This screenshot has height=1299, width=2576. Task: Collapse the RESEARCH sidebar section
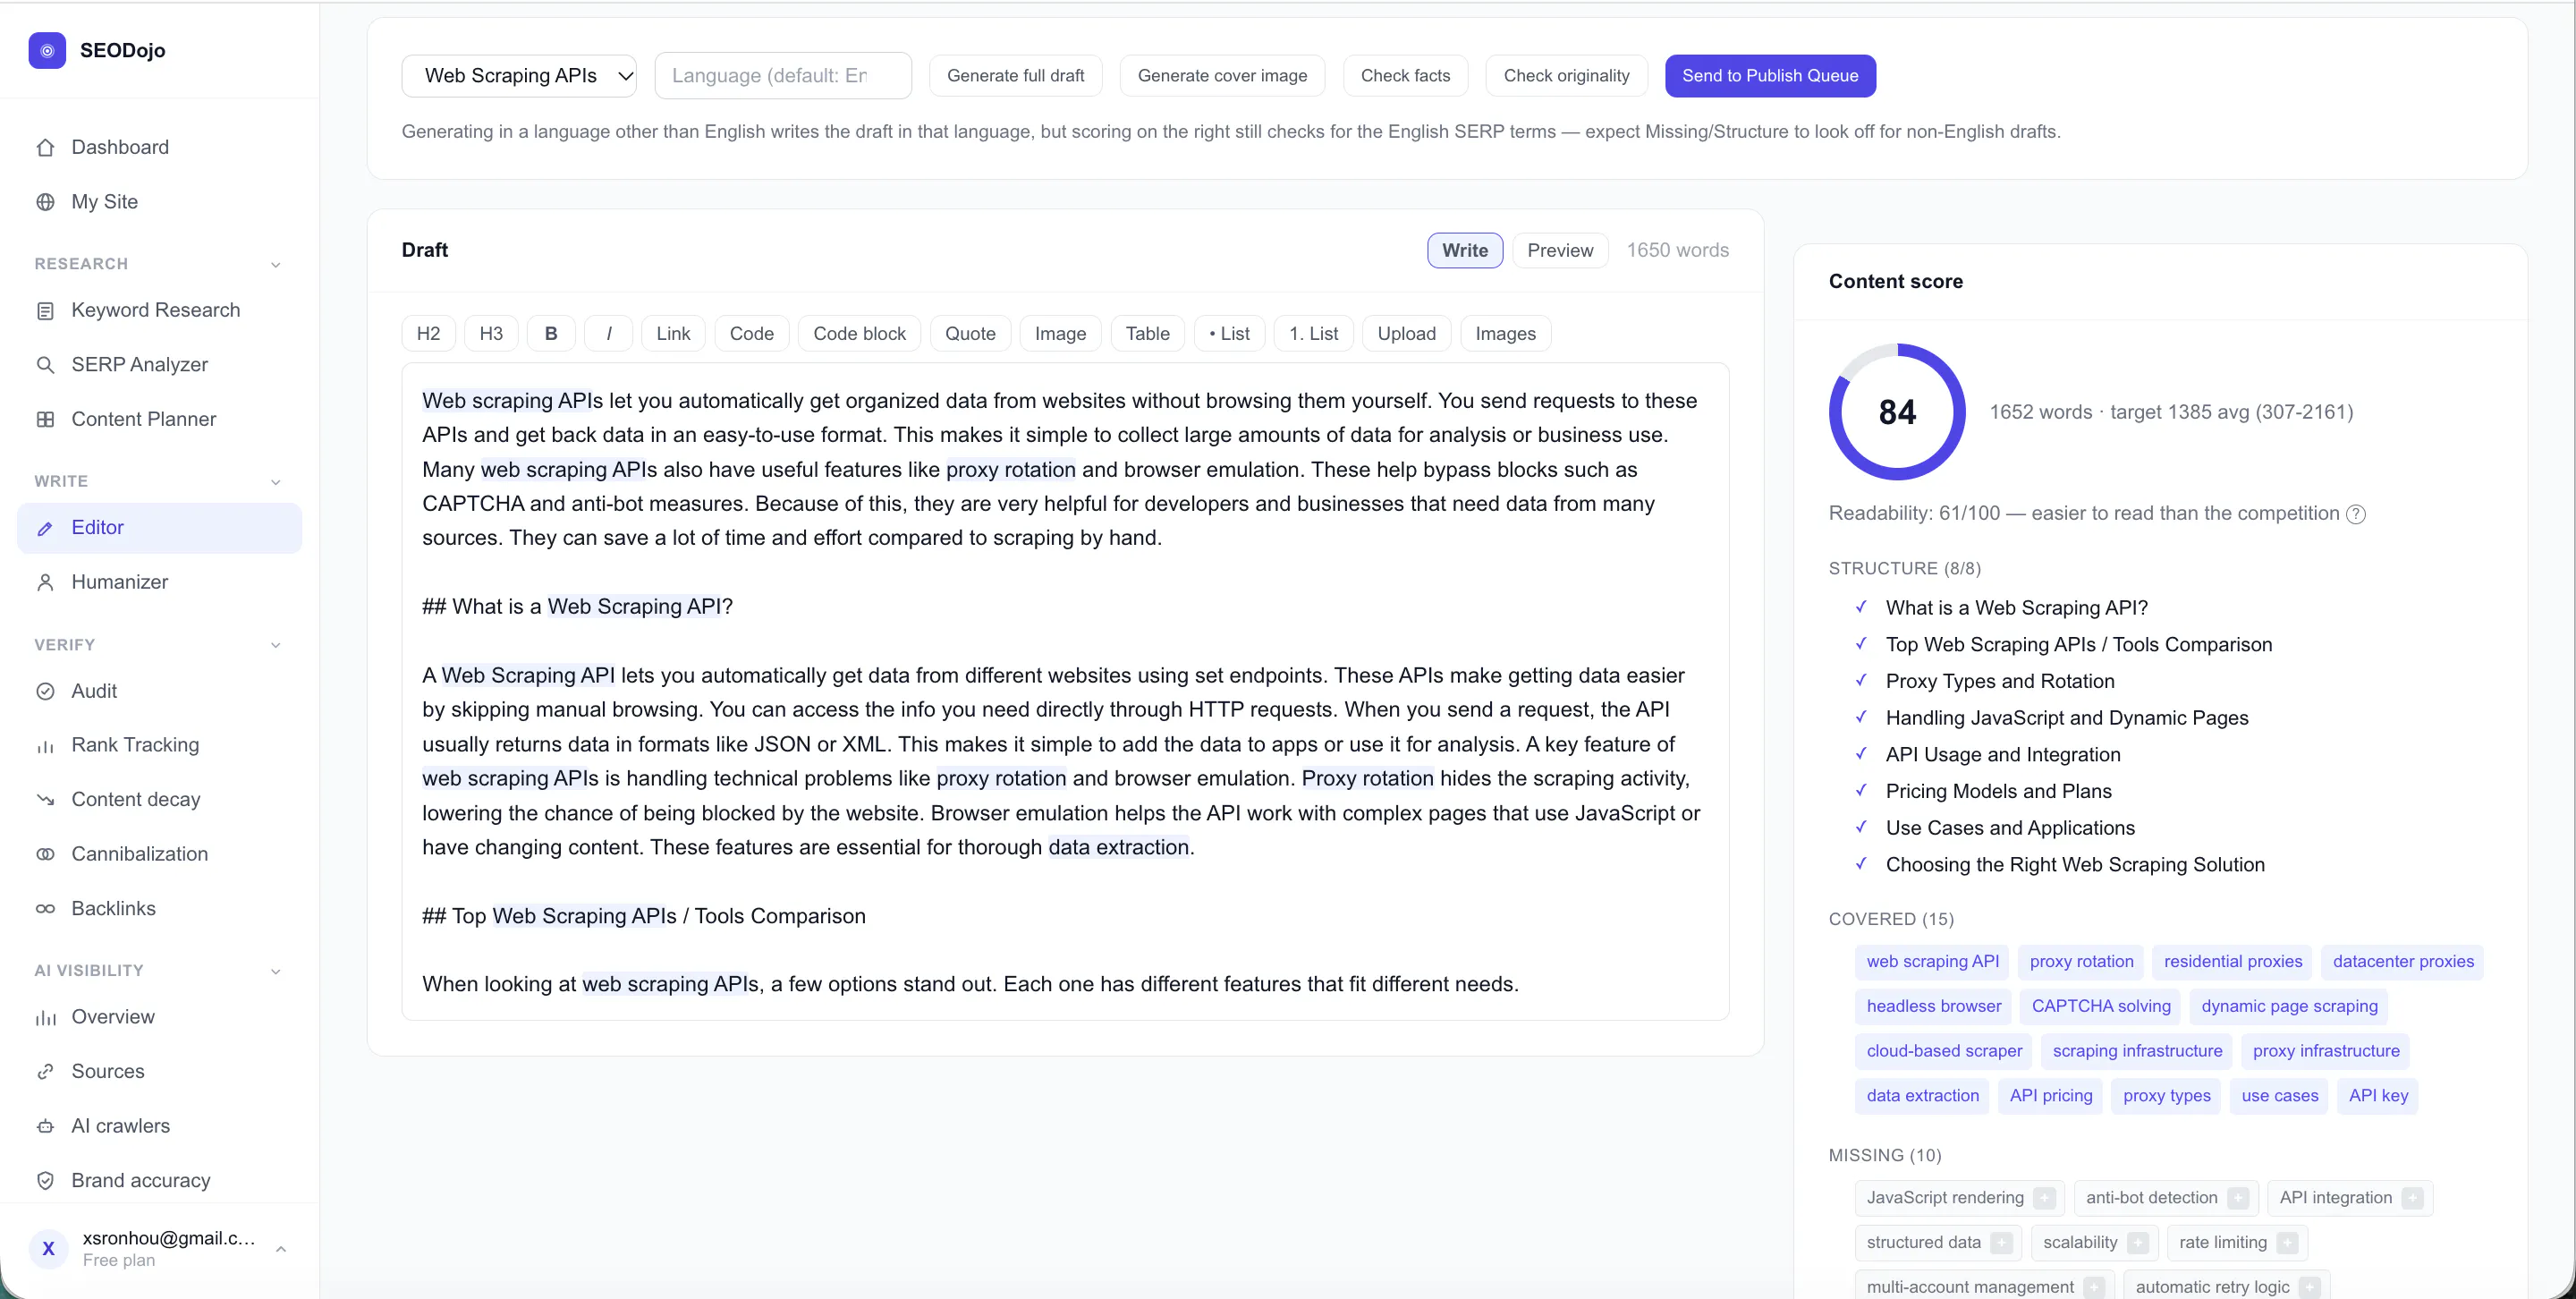276,265
